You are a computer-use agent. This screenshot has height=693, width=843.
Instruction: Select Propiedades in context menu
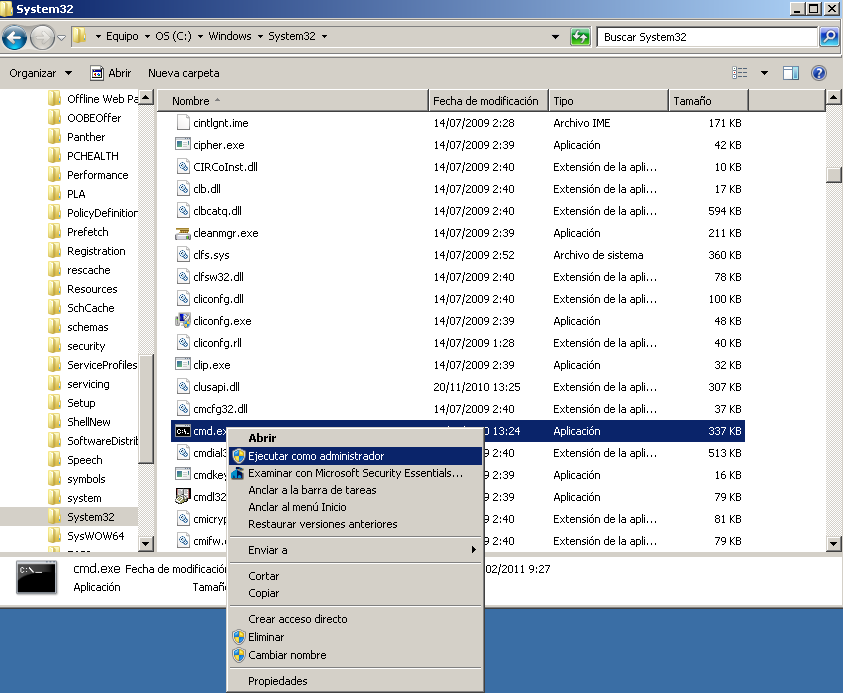click(x=278, y=681)
